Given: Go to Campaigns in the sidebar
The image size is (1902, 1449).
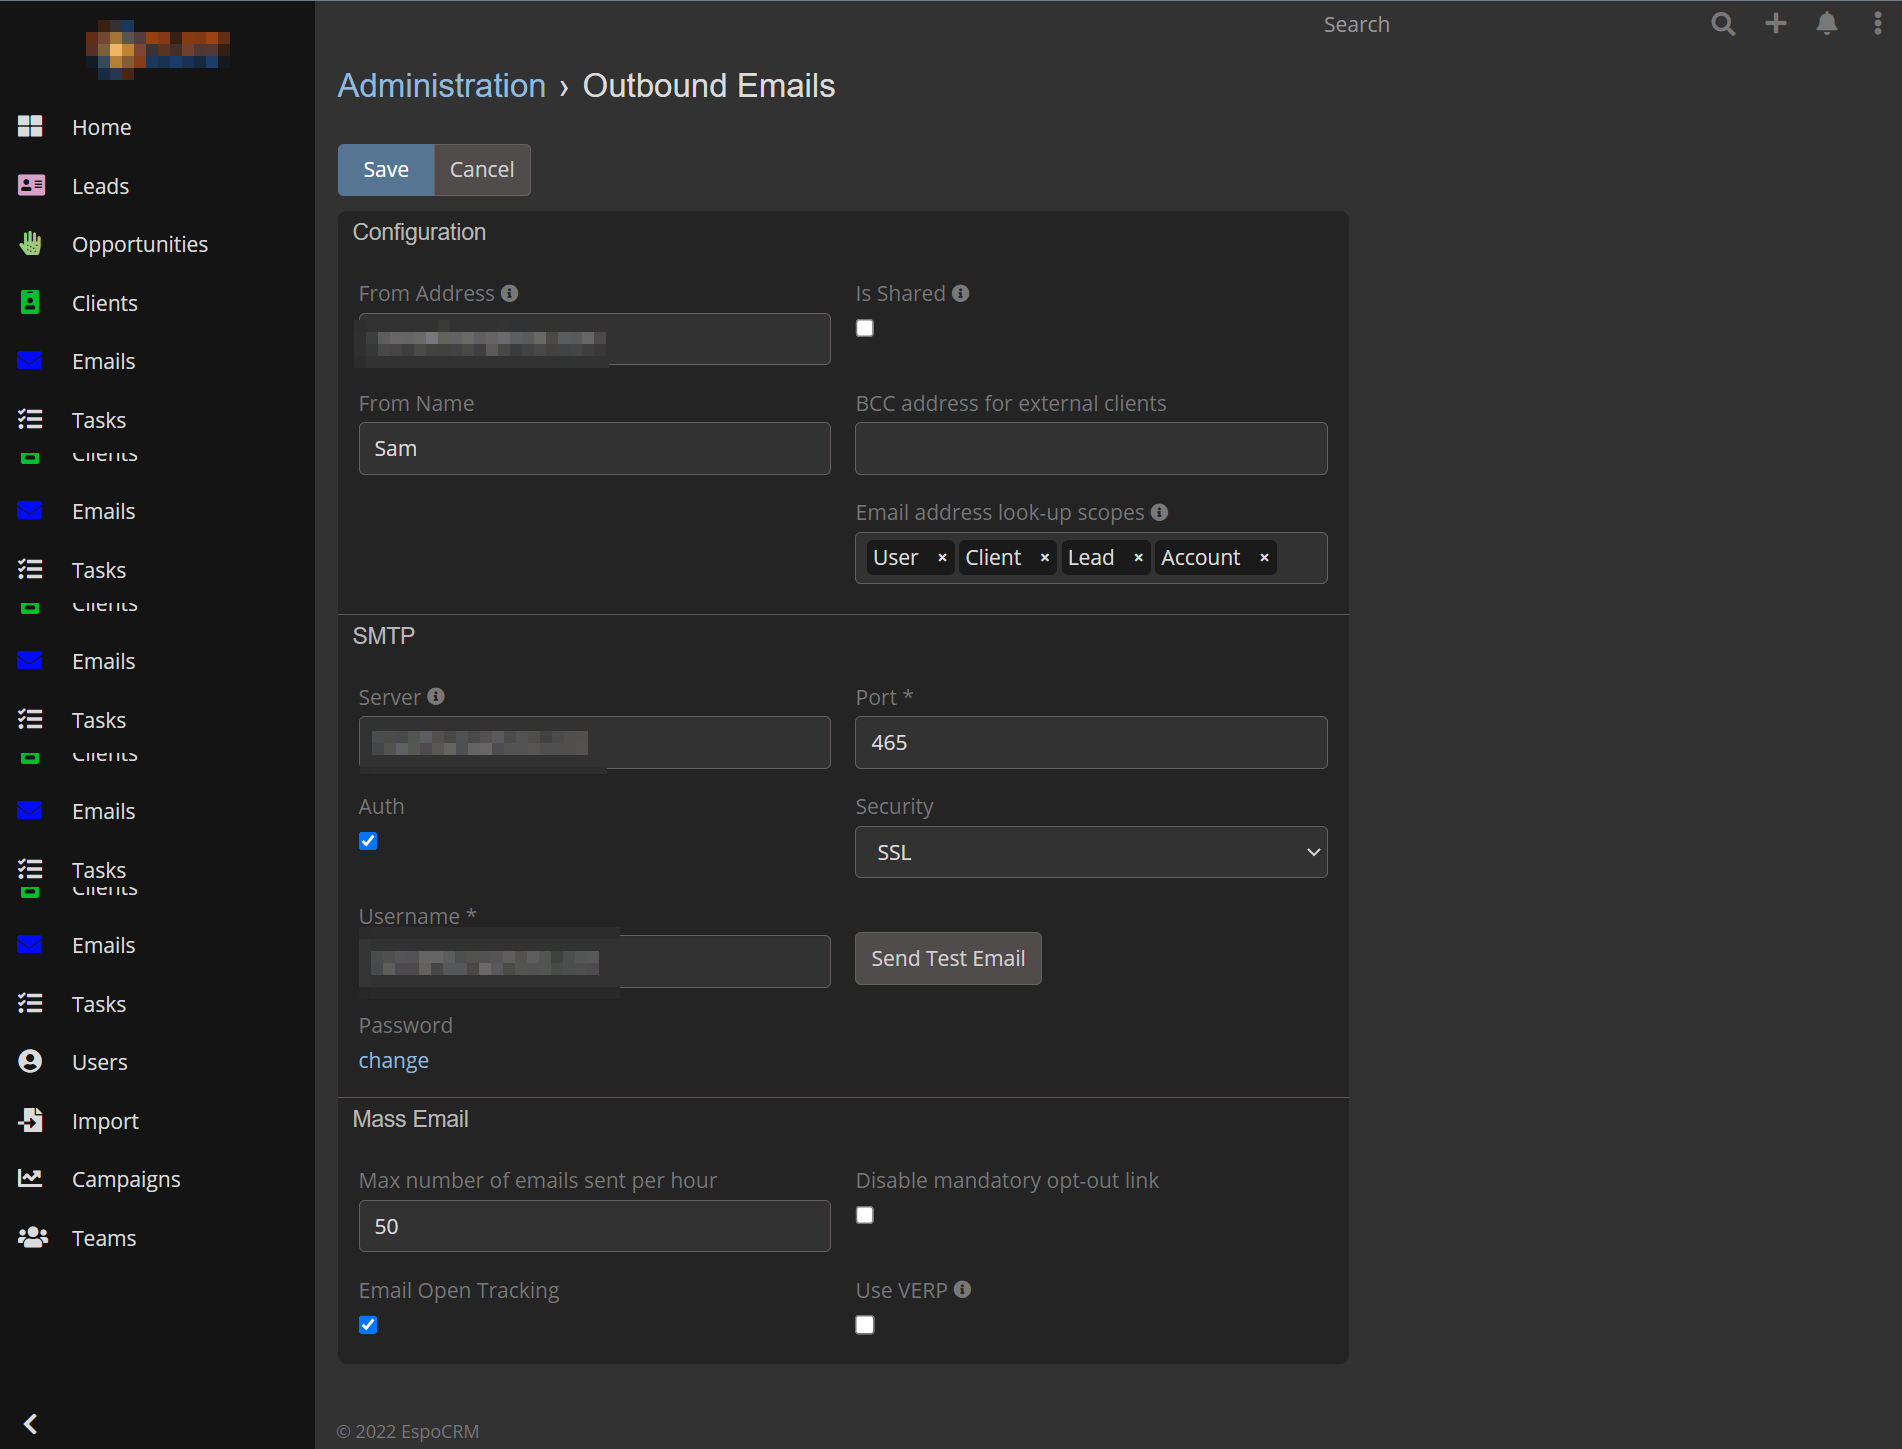Looking at the screenshot, I should coord(126,1179).
